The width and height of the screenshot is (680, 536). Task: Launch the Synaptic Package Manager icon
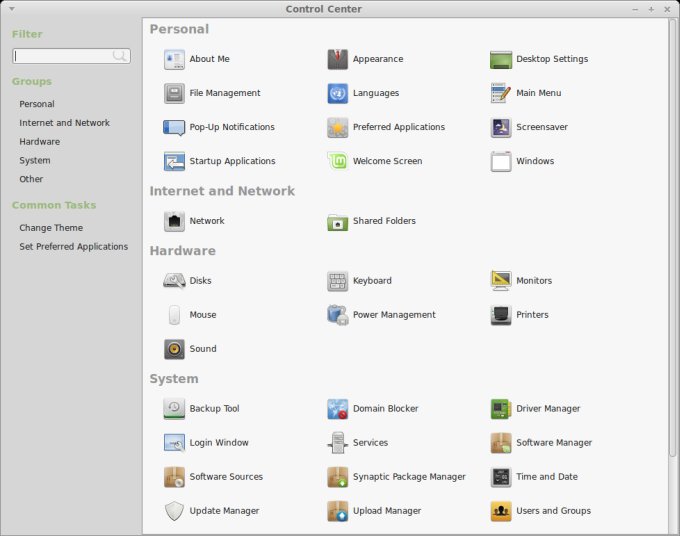point(338,477)
